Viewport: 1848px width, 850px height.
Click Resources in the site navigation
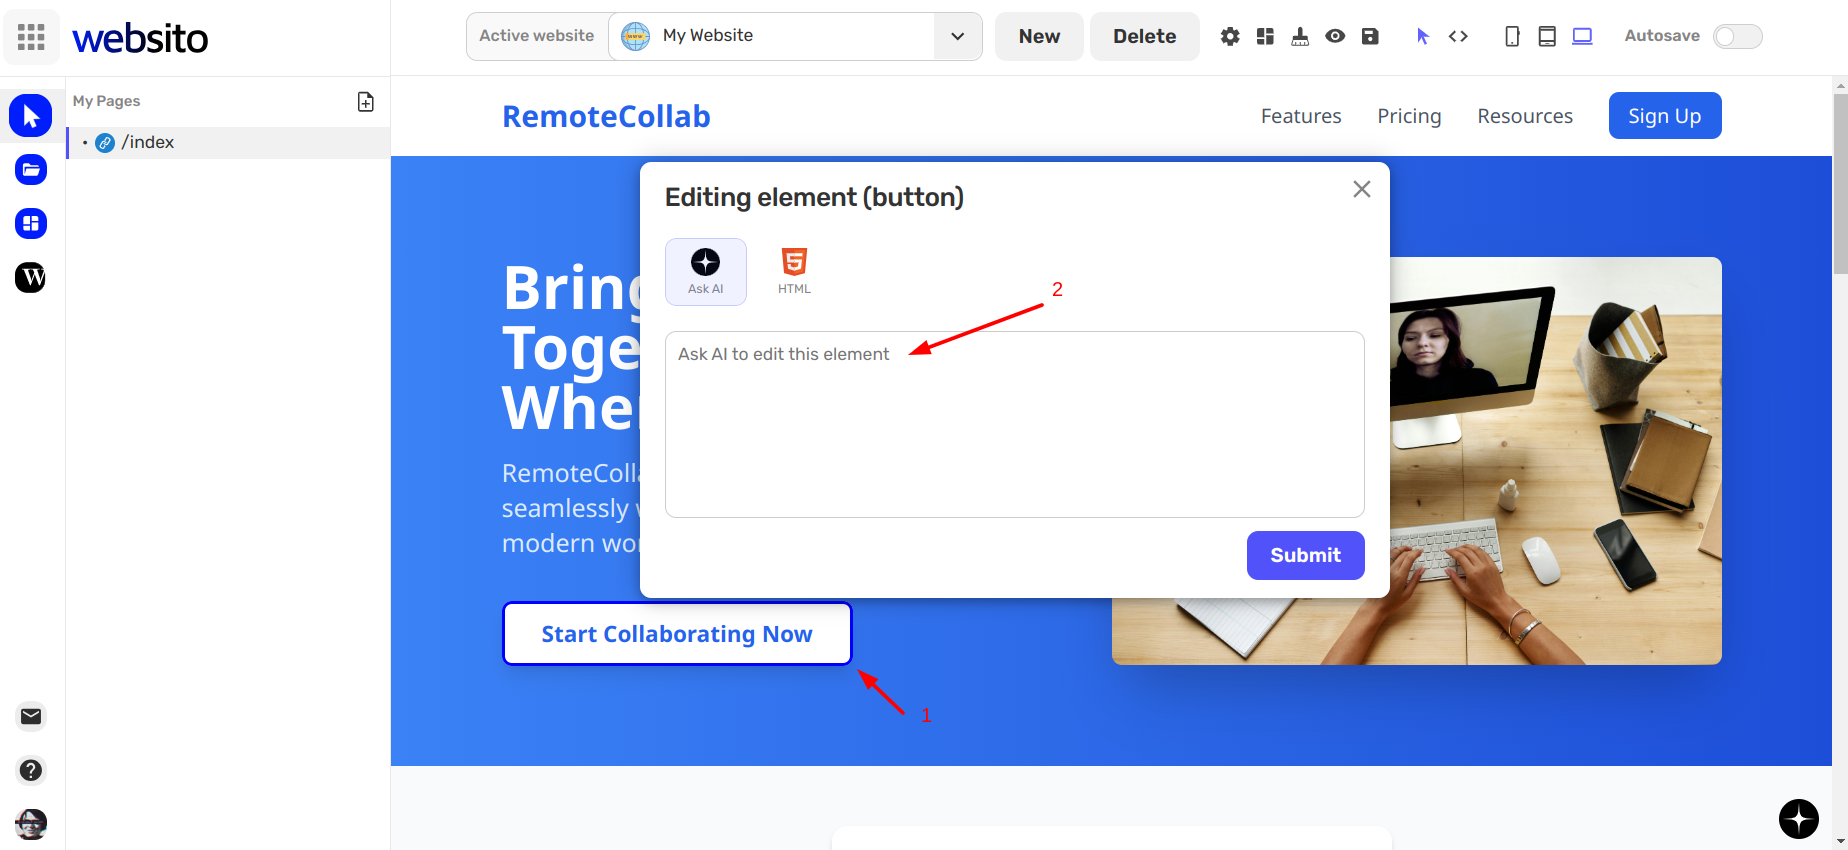pyautogui.click(x=1525, y=116)
